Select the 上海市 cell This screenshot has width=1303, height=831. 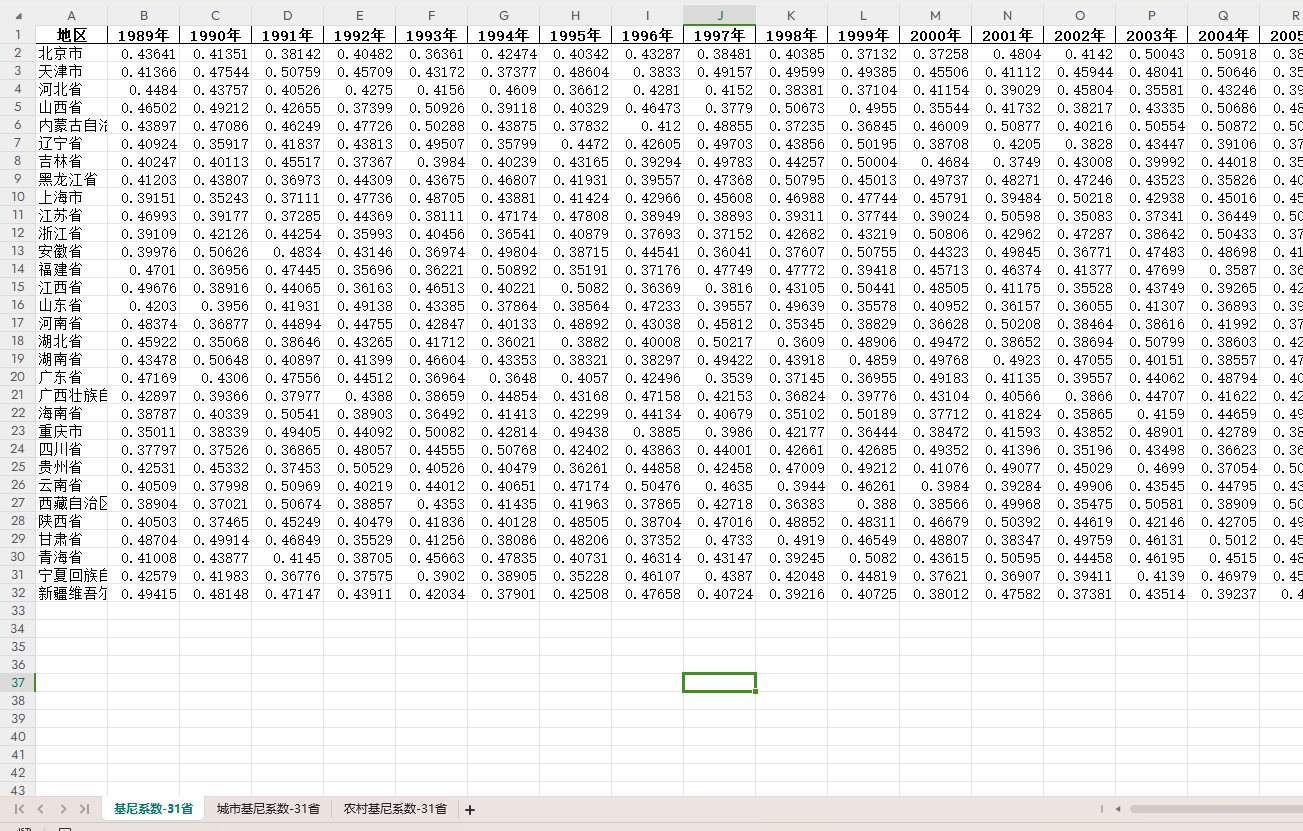tap(71, 196)
